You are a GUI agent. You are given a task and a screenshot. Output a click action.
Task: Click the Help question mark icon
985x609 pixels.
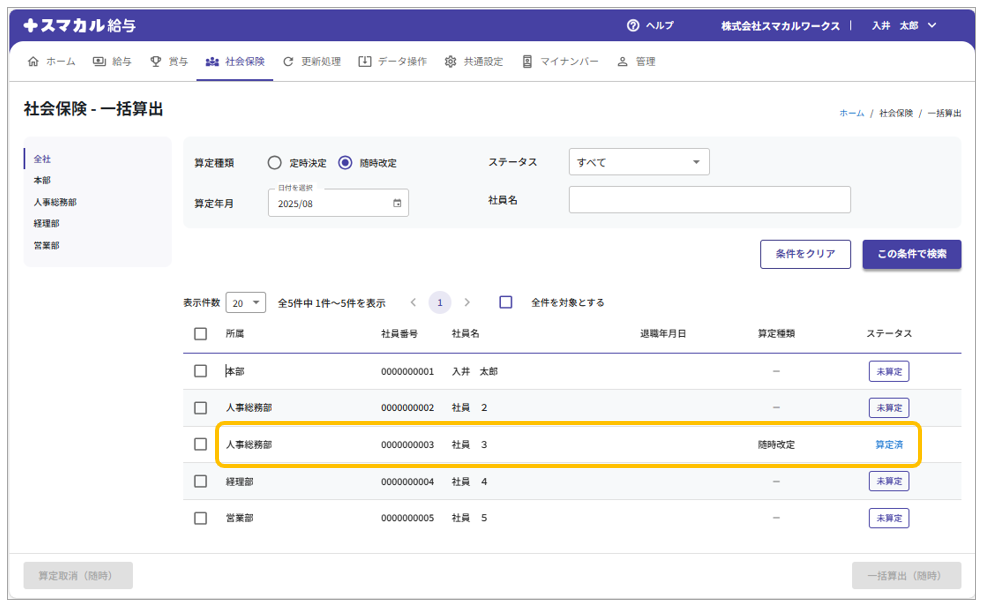pos(632,26)
